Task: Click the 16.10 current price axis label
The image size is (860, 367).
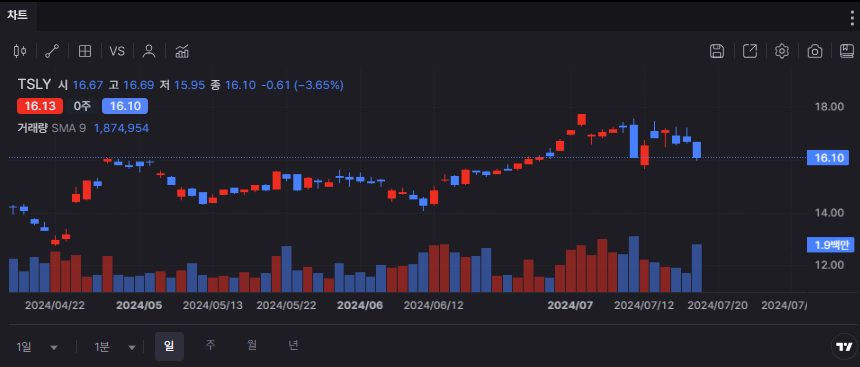Action: point(828,158)
